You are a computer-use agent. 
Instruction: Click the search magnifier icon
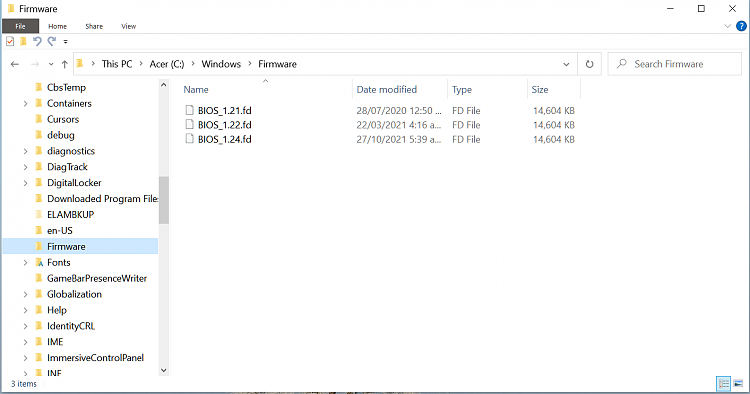(621, 64)
